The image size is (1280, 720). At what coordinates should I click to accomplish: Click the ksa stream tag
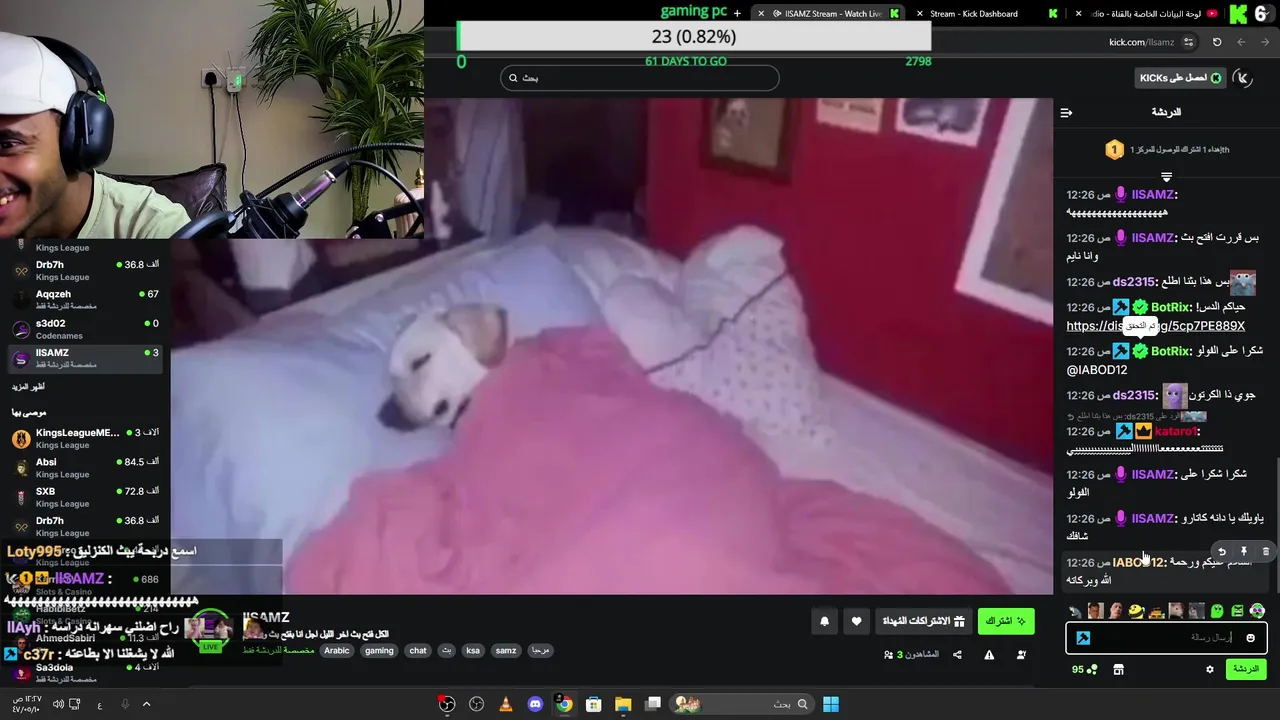pyautogui.click(x=473, y=650)
